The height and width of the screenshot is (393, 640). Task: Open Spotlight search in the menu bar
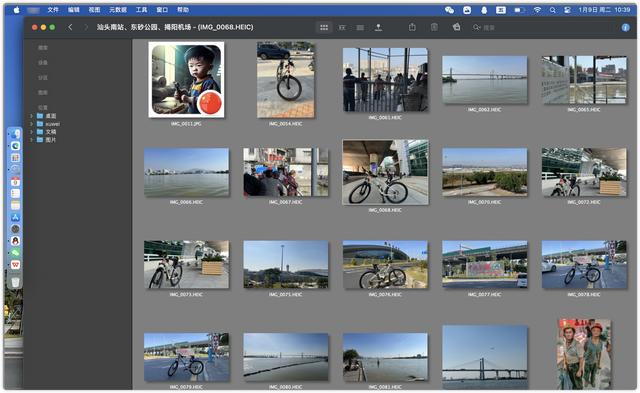point(552,10)
